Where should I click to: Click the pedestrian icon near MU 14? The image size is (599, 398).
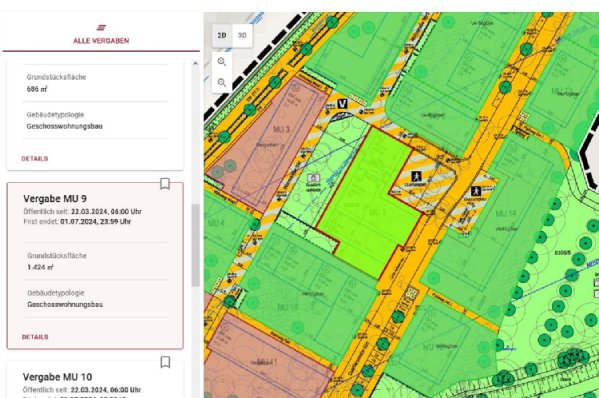[x=476, y=191]
